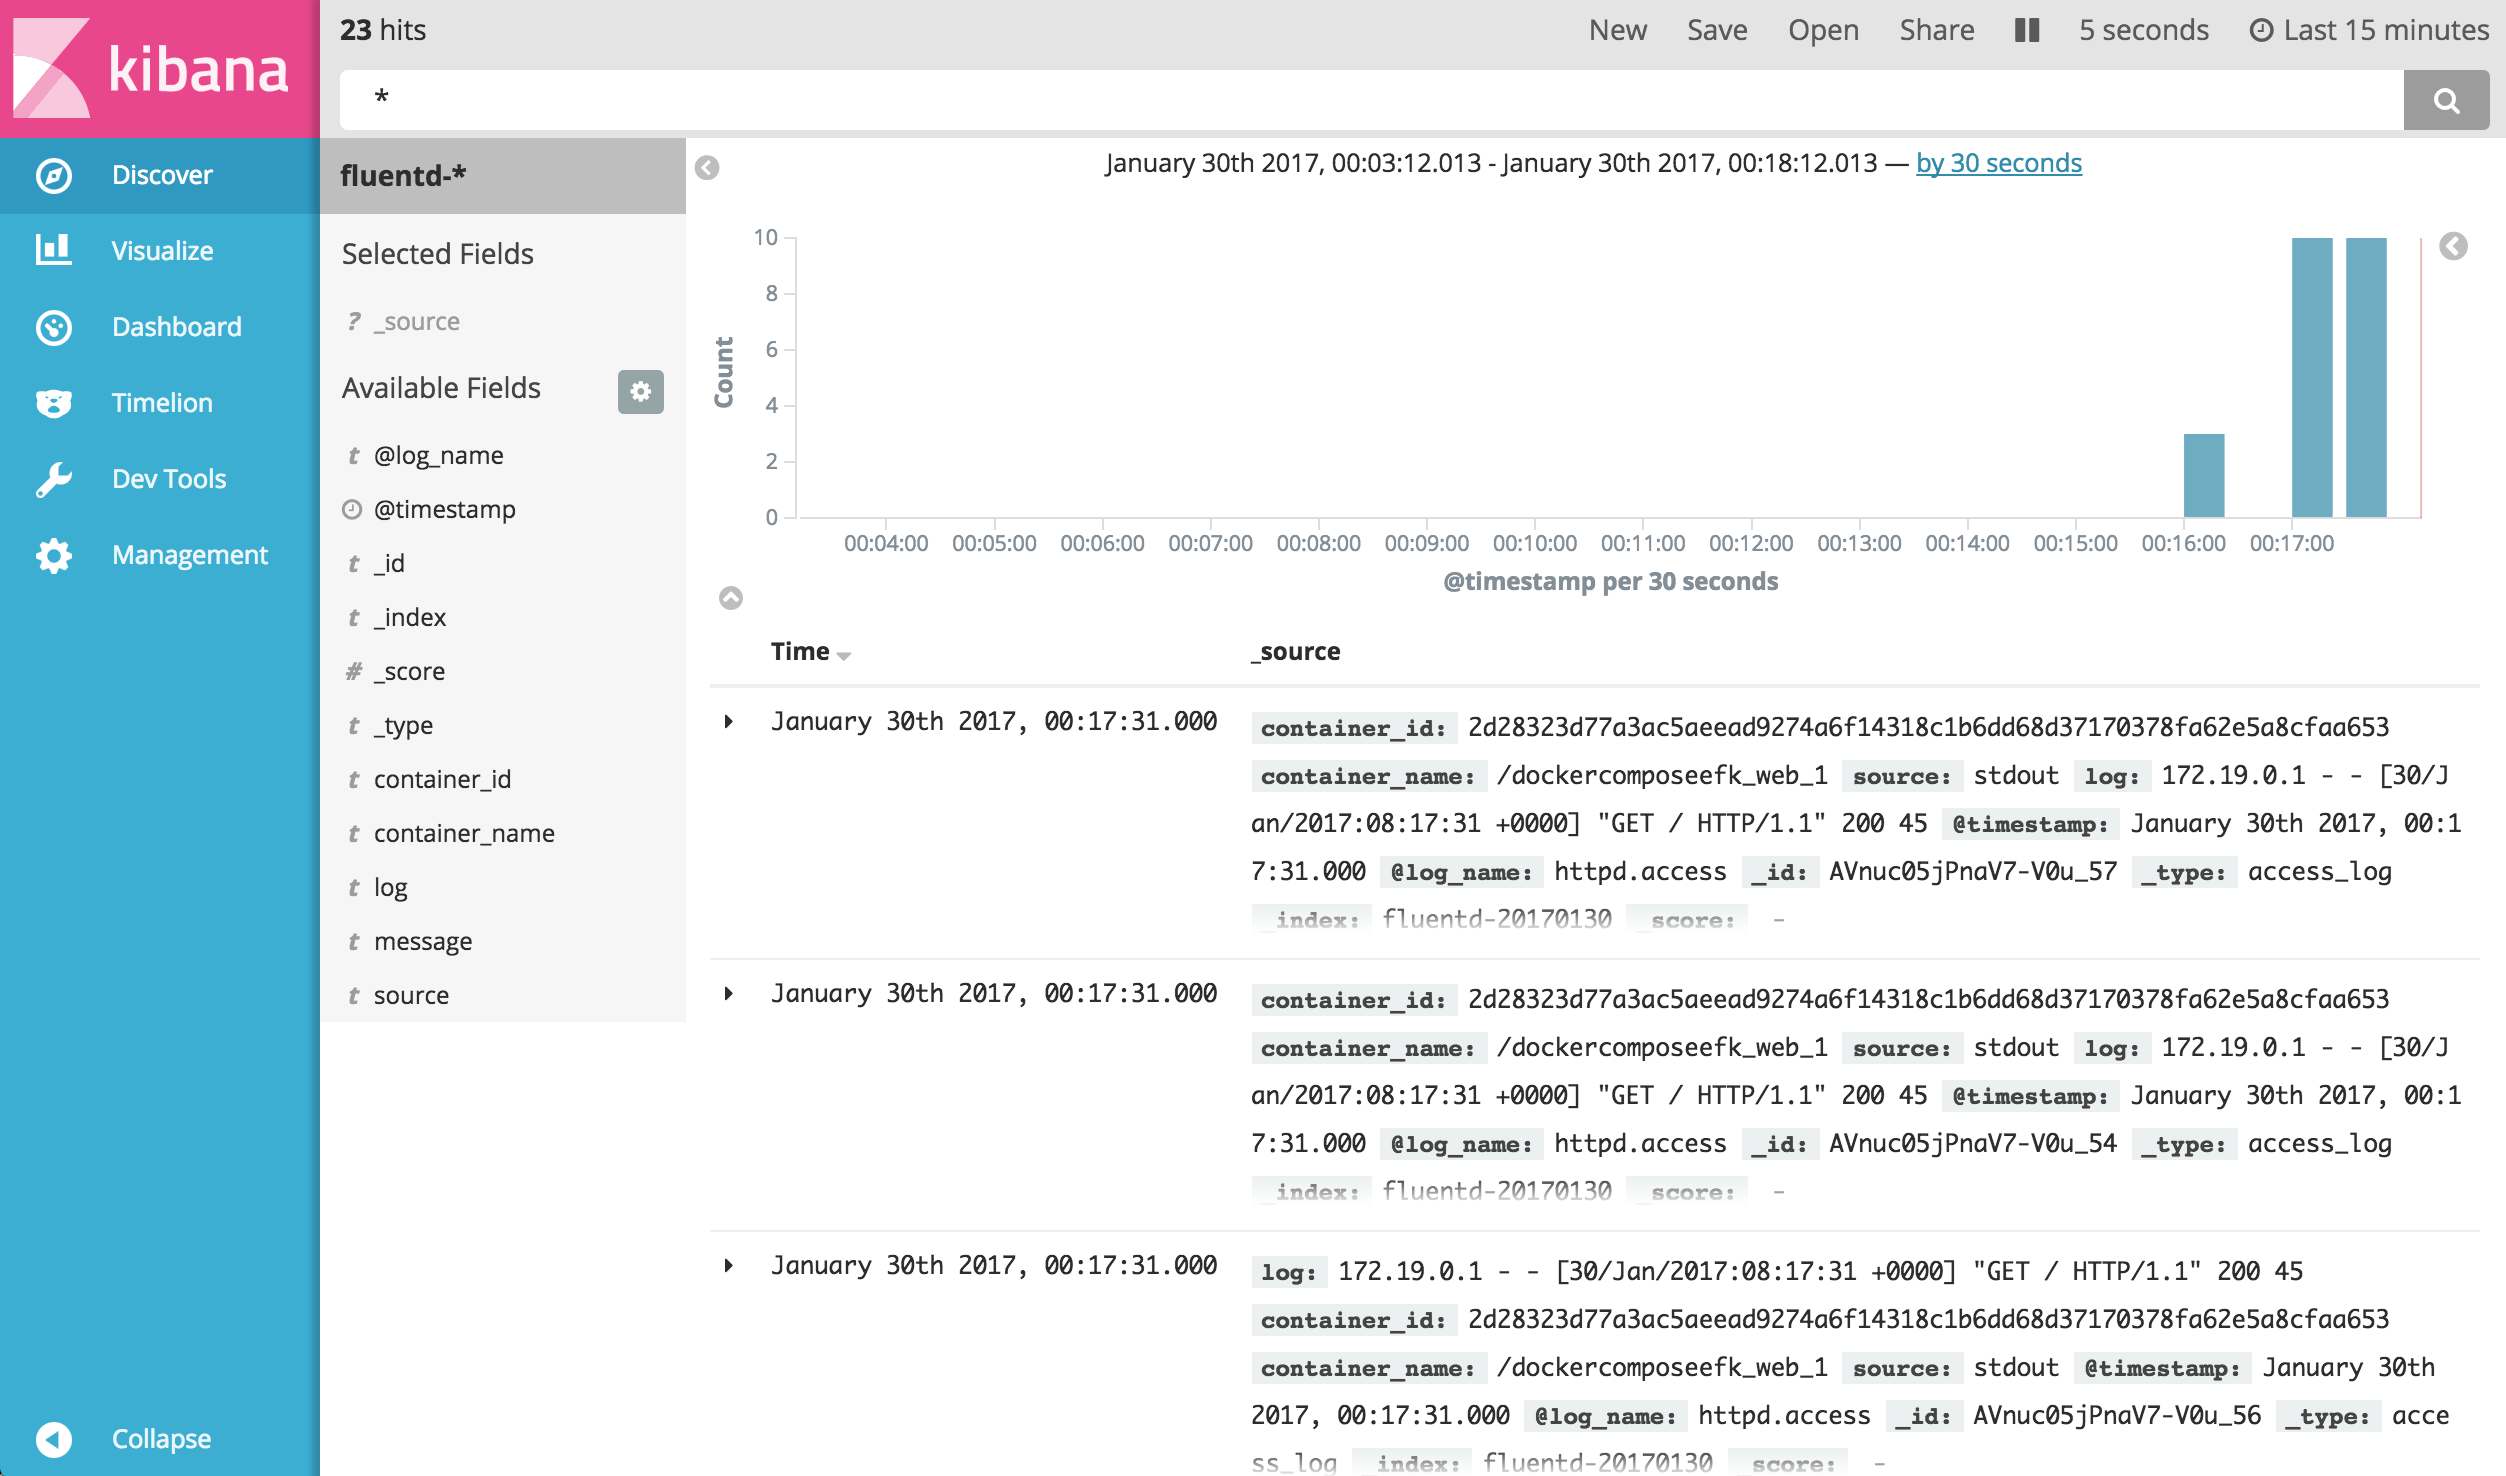
Task: Collapse the side navigation
Action: pos(54,1439)
